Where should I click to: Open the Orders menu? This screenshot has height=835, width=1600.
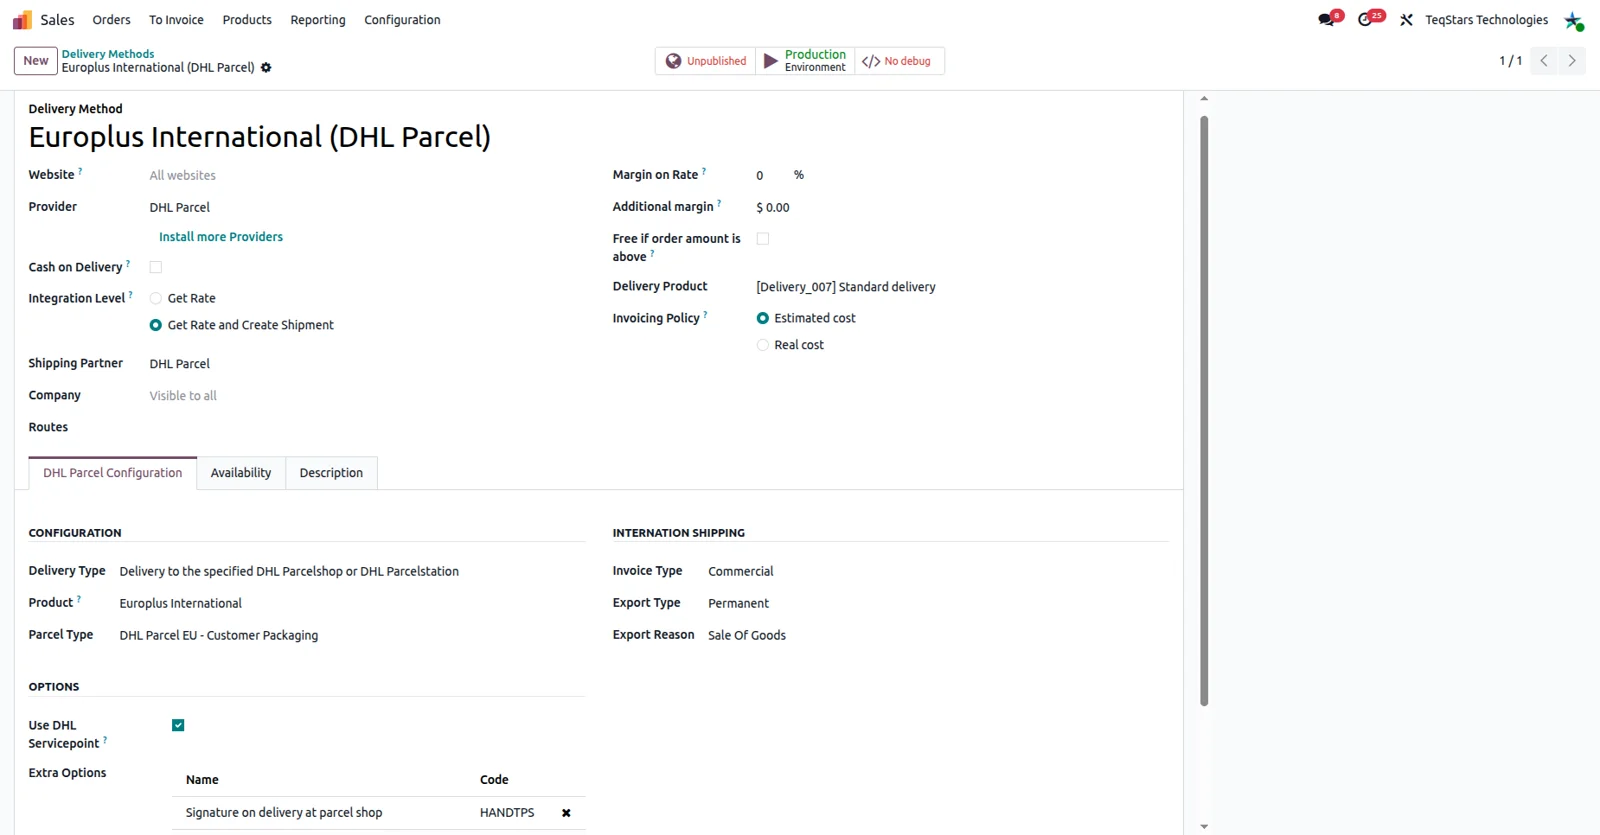point(111,20)
